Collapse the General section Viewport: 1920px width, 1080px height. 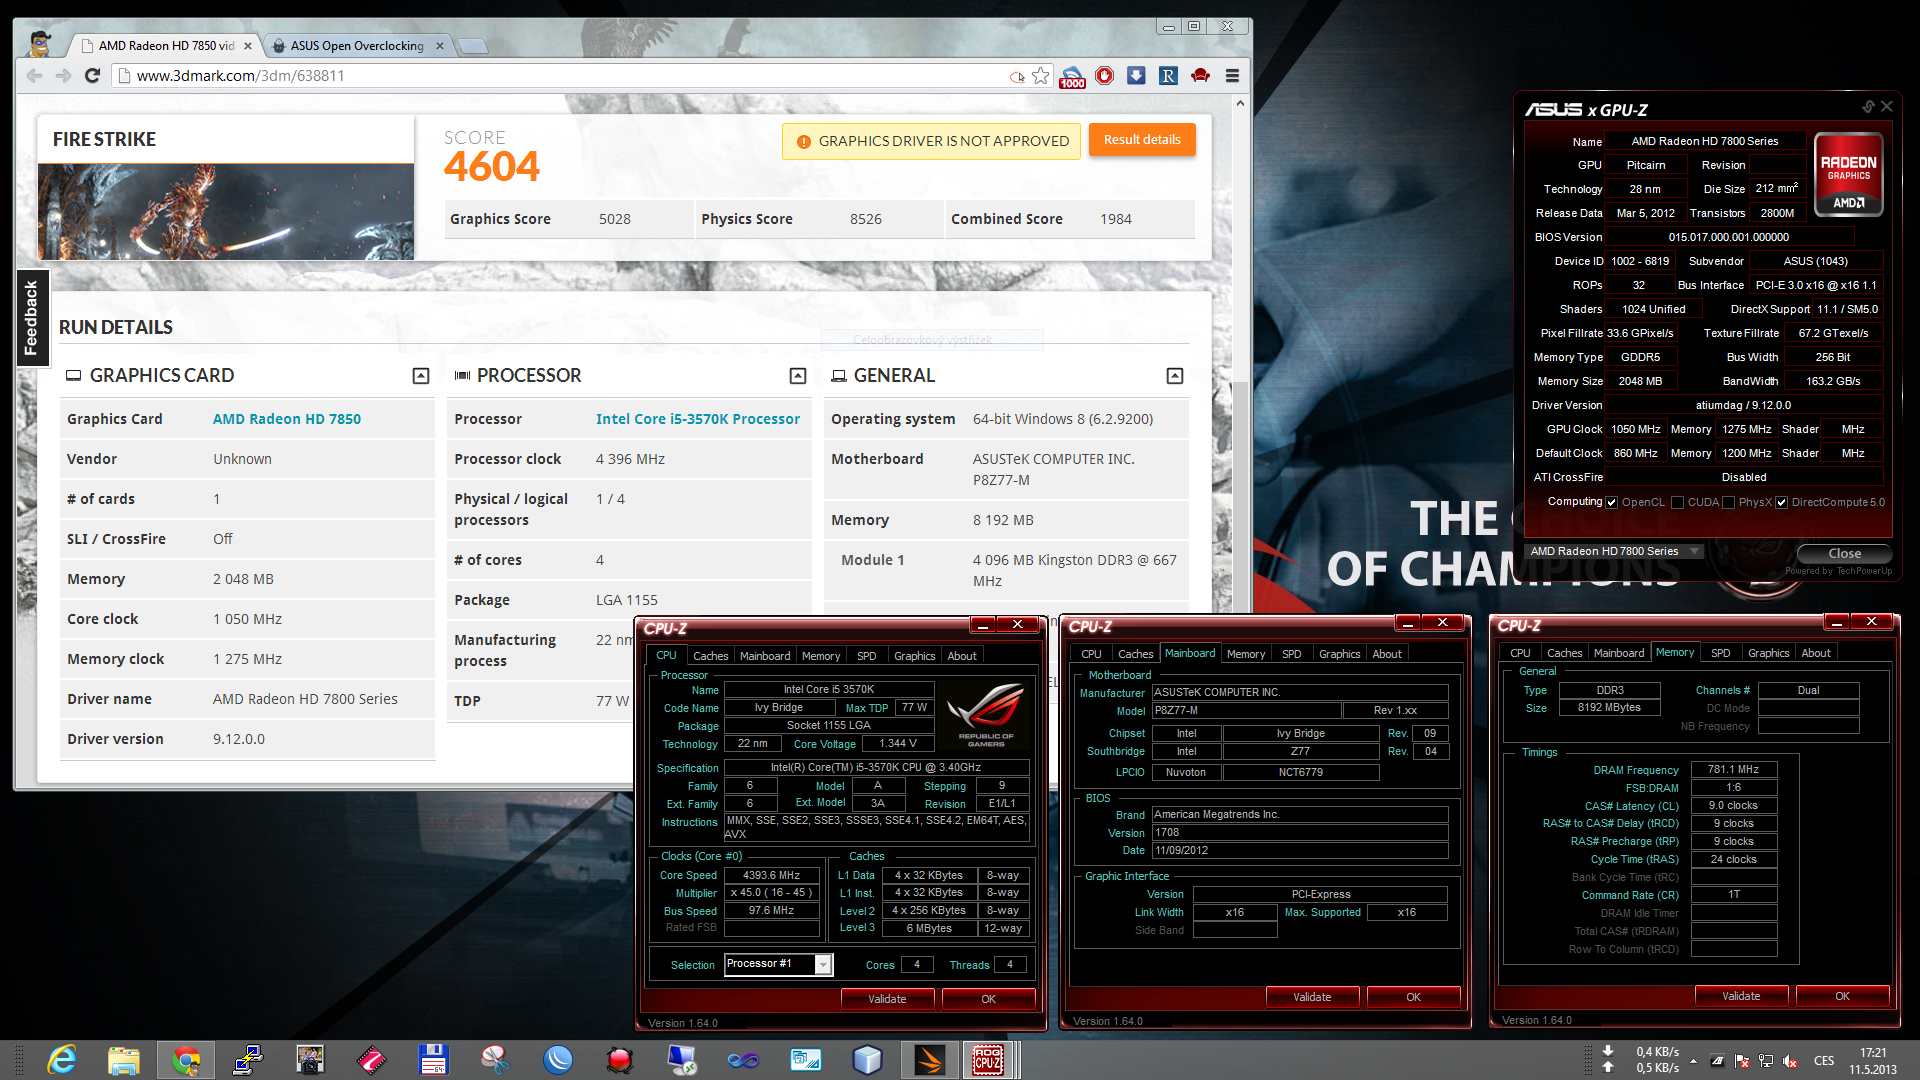[x=1175, y=376]
